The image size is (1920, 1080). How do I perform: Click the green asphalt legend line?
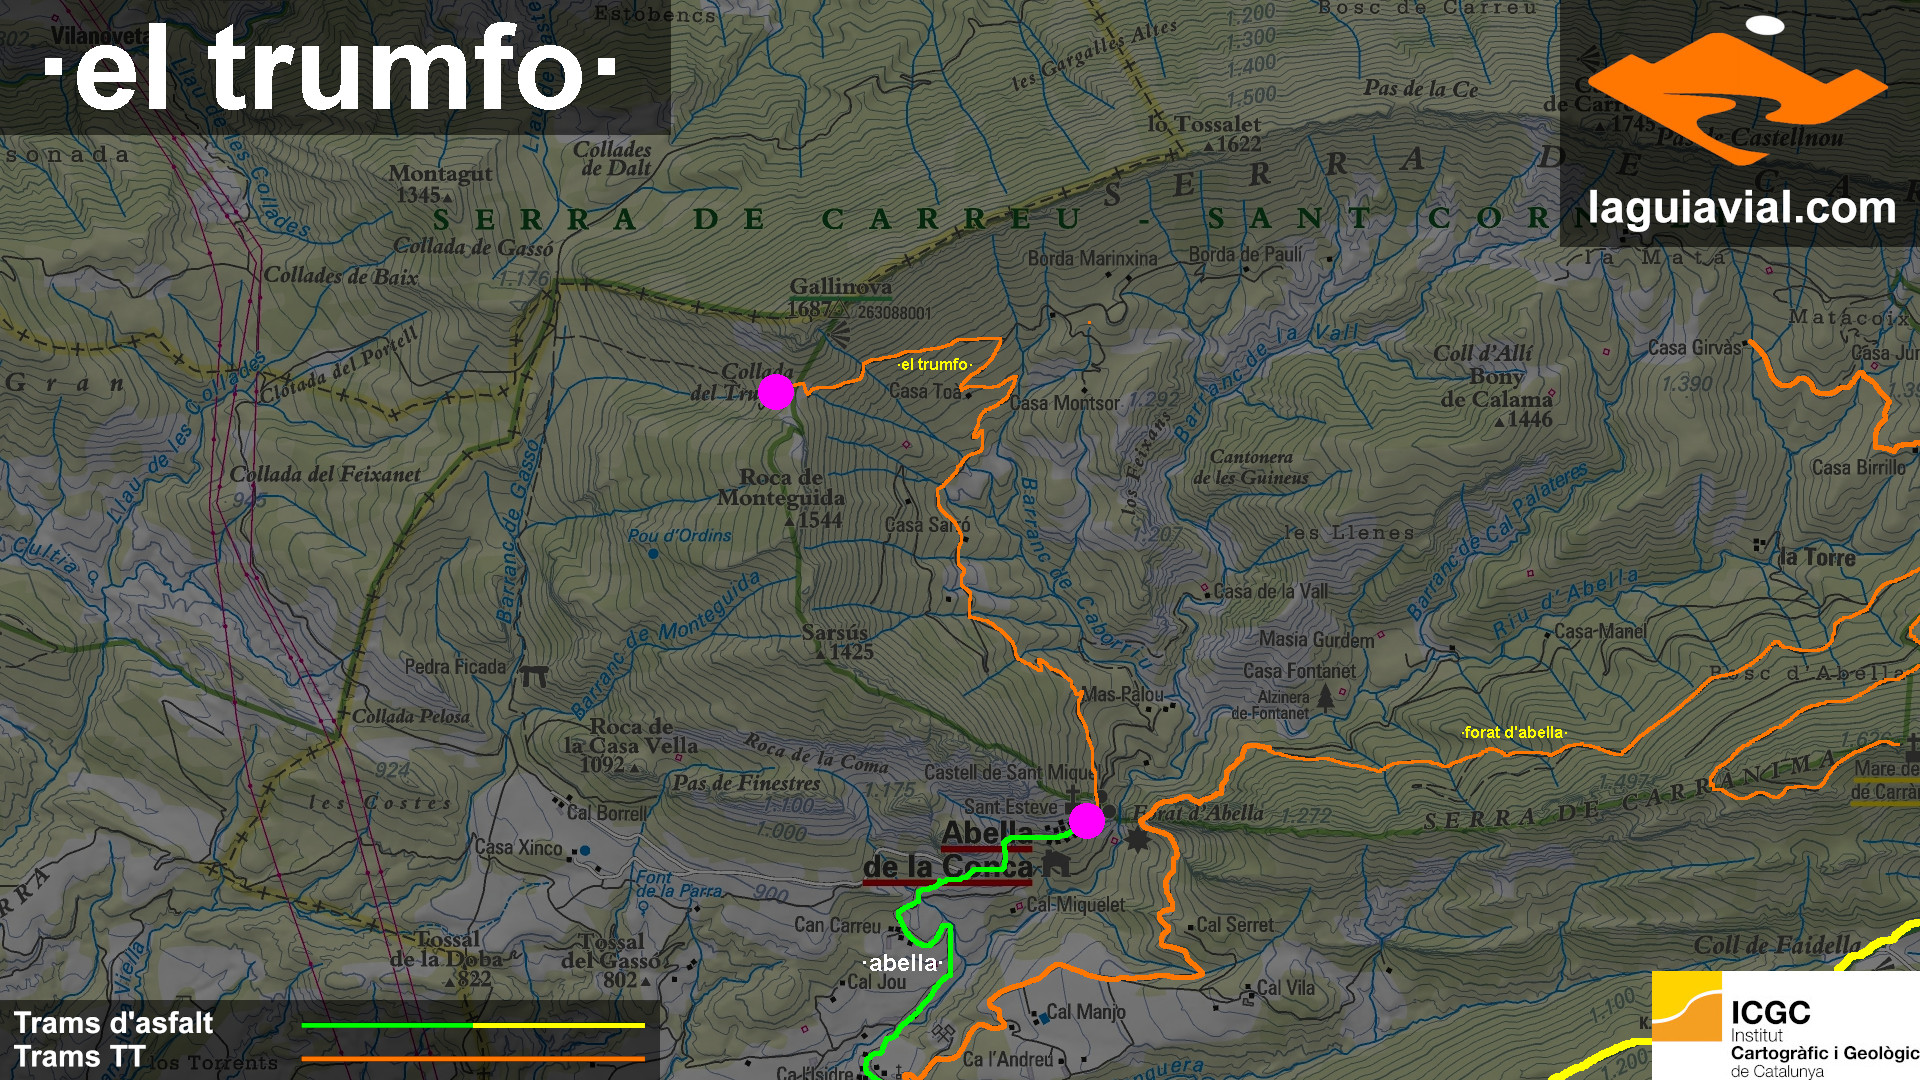coord(386,1025)
